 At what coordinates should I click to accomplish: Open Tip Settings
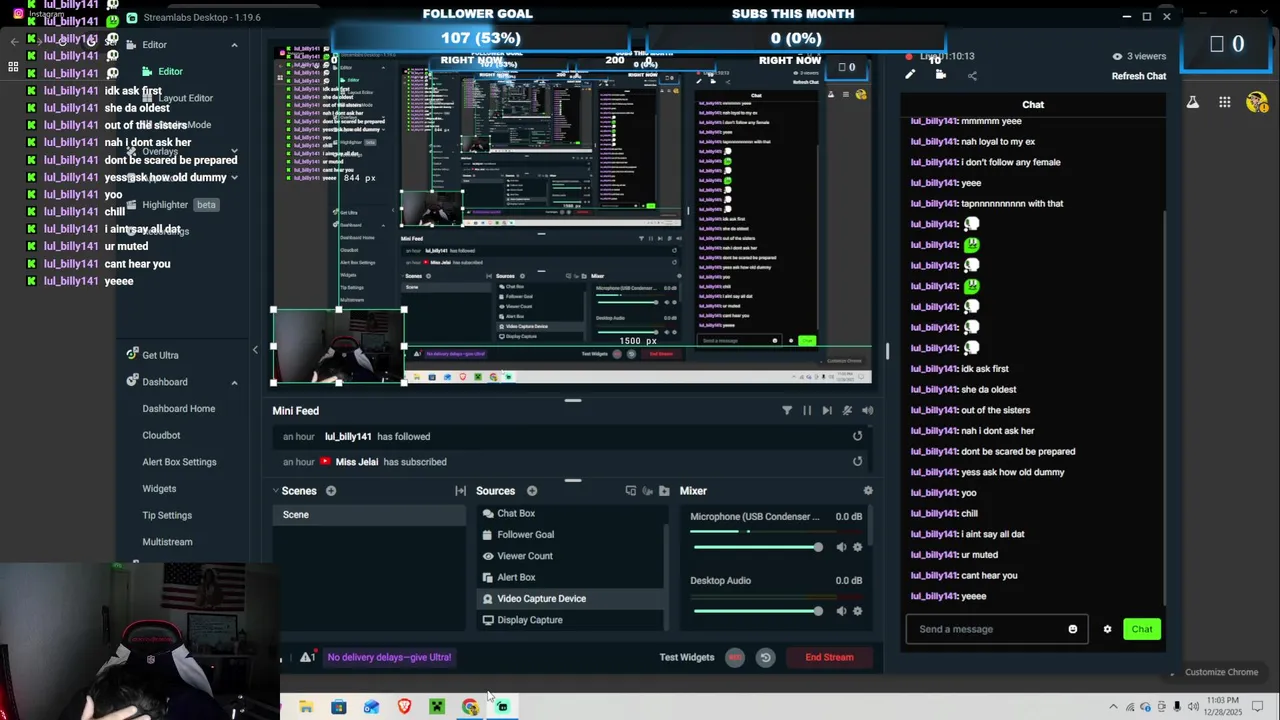click(x=167, y=515)
